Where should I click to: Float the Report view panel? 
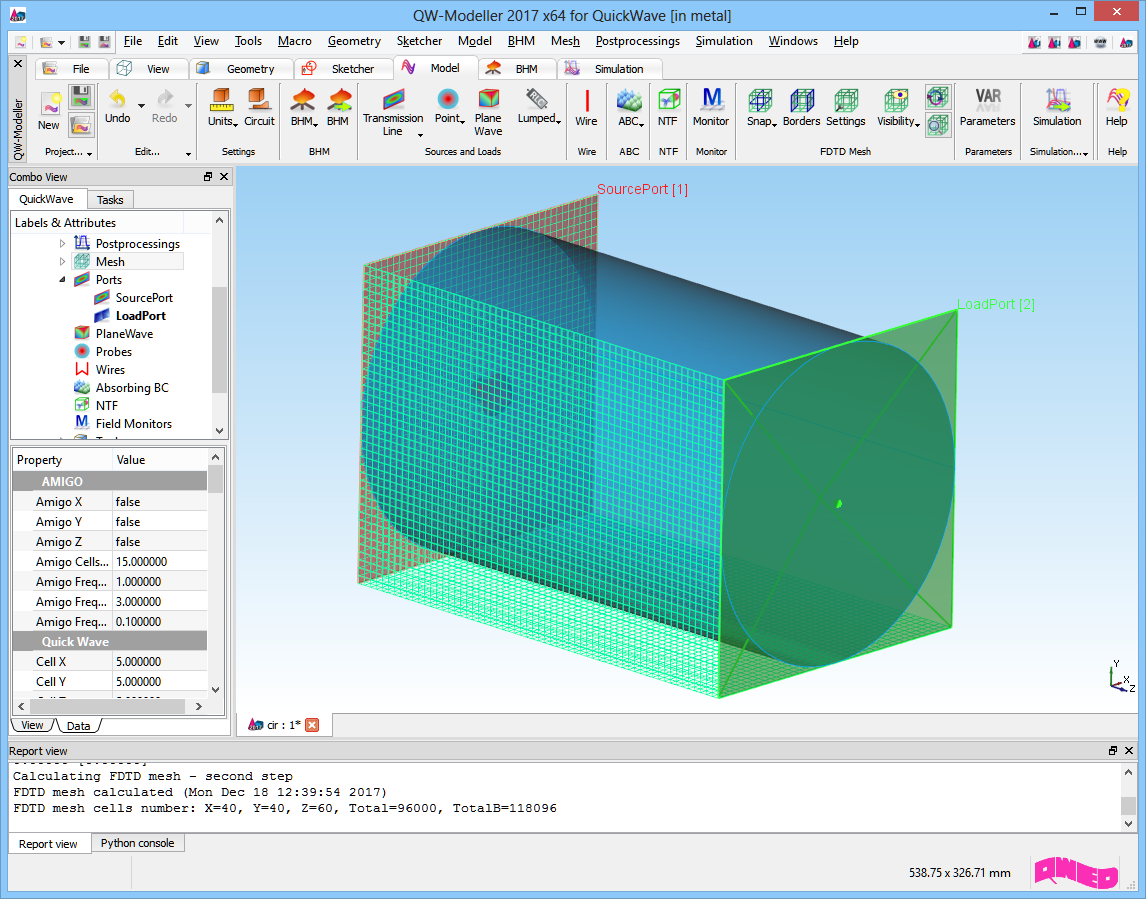coord(1112,751)
